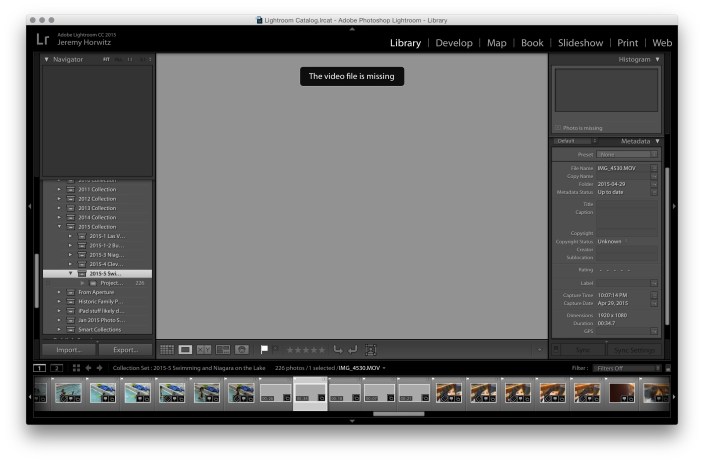The image size is (704, 462).
Task: Expand the 2014 Collection set
Action: [59, 217]
